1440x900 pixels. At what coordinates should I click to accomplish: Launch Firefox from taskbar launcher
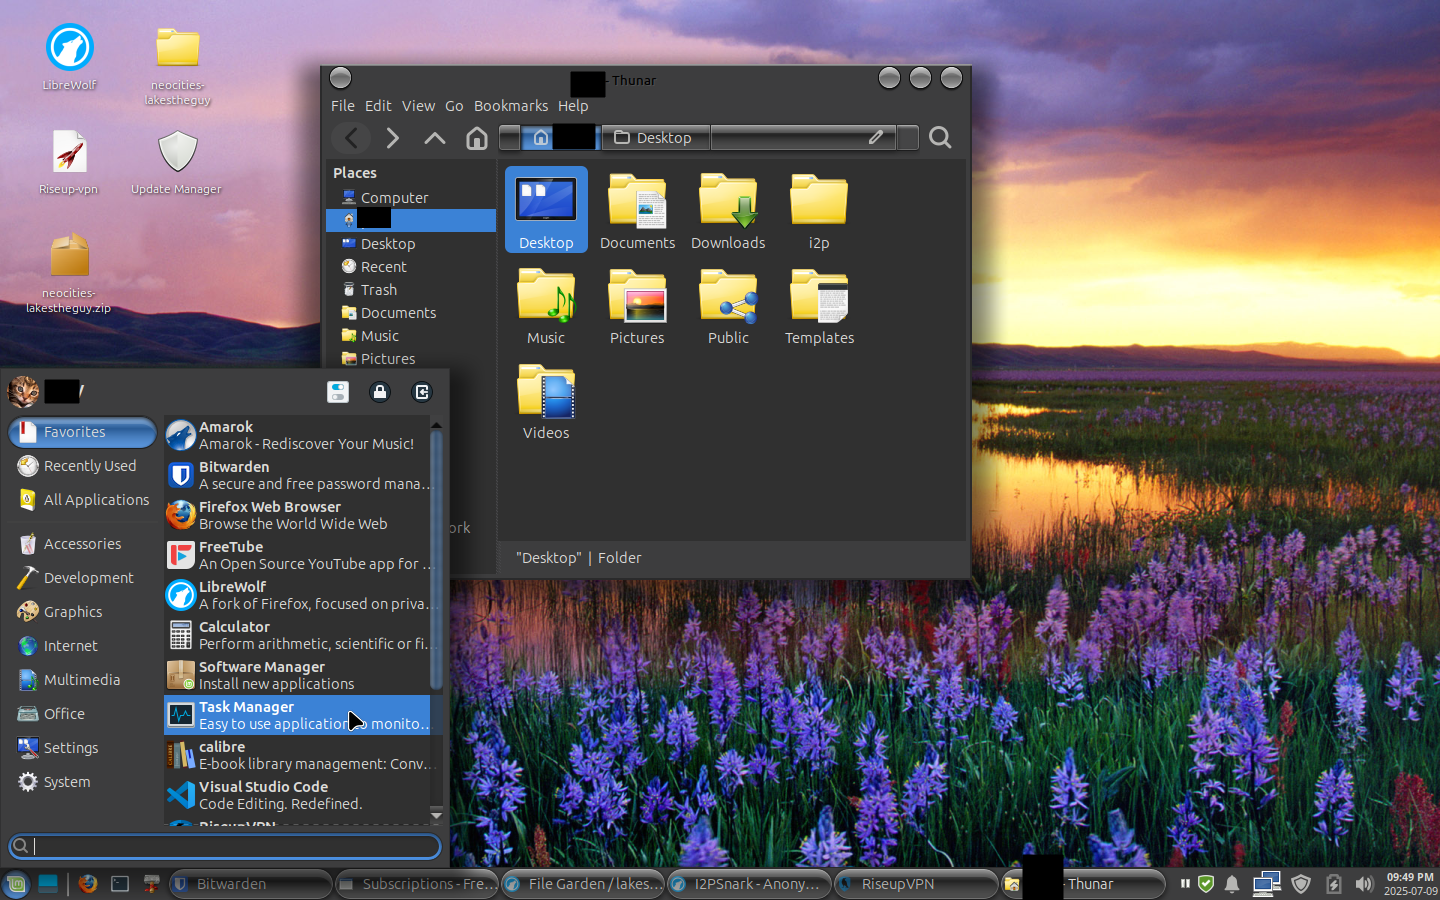[88, 884]
